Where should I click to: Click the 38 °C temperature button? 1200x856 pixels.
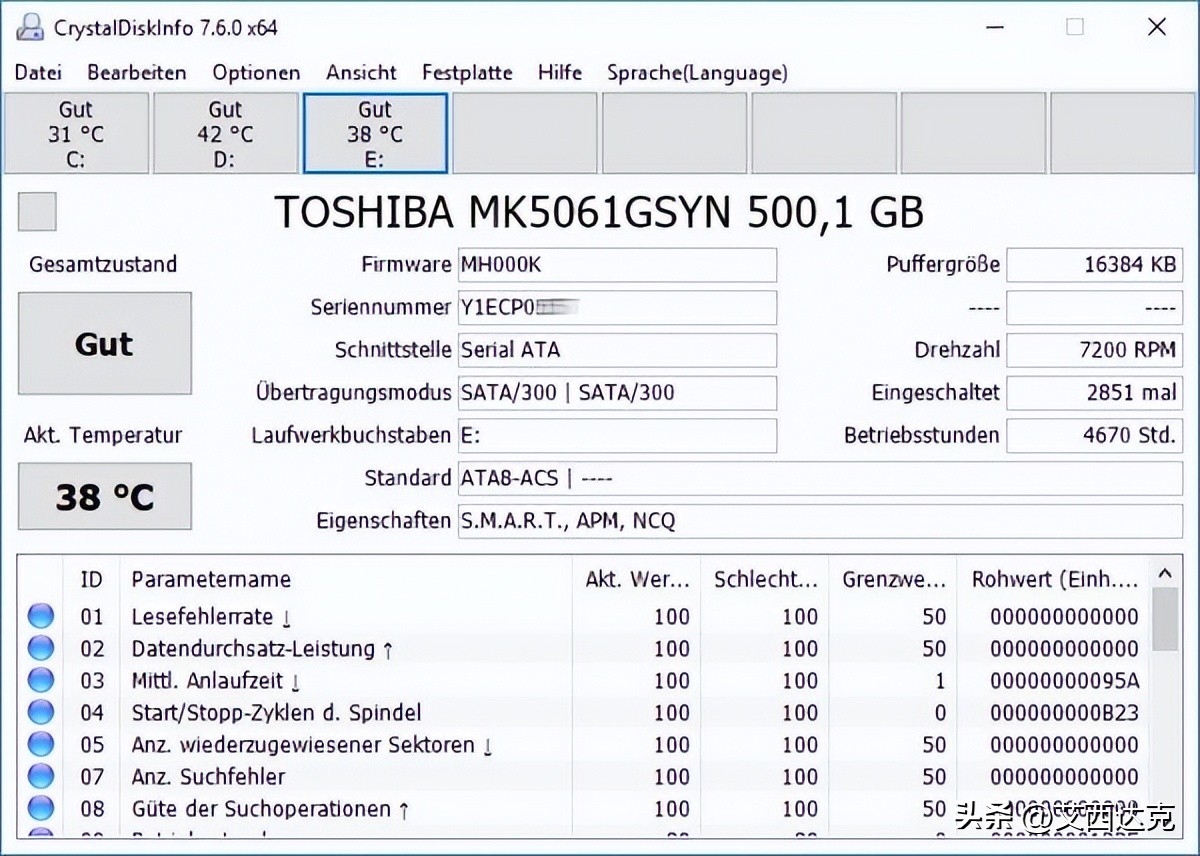[105, 497]
